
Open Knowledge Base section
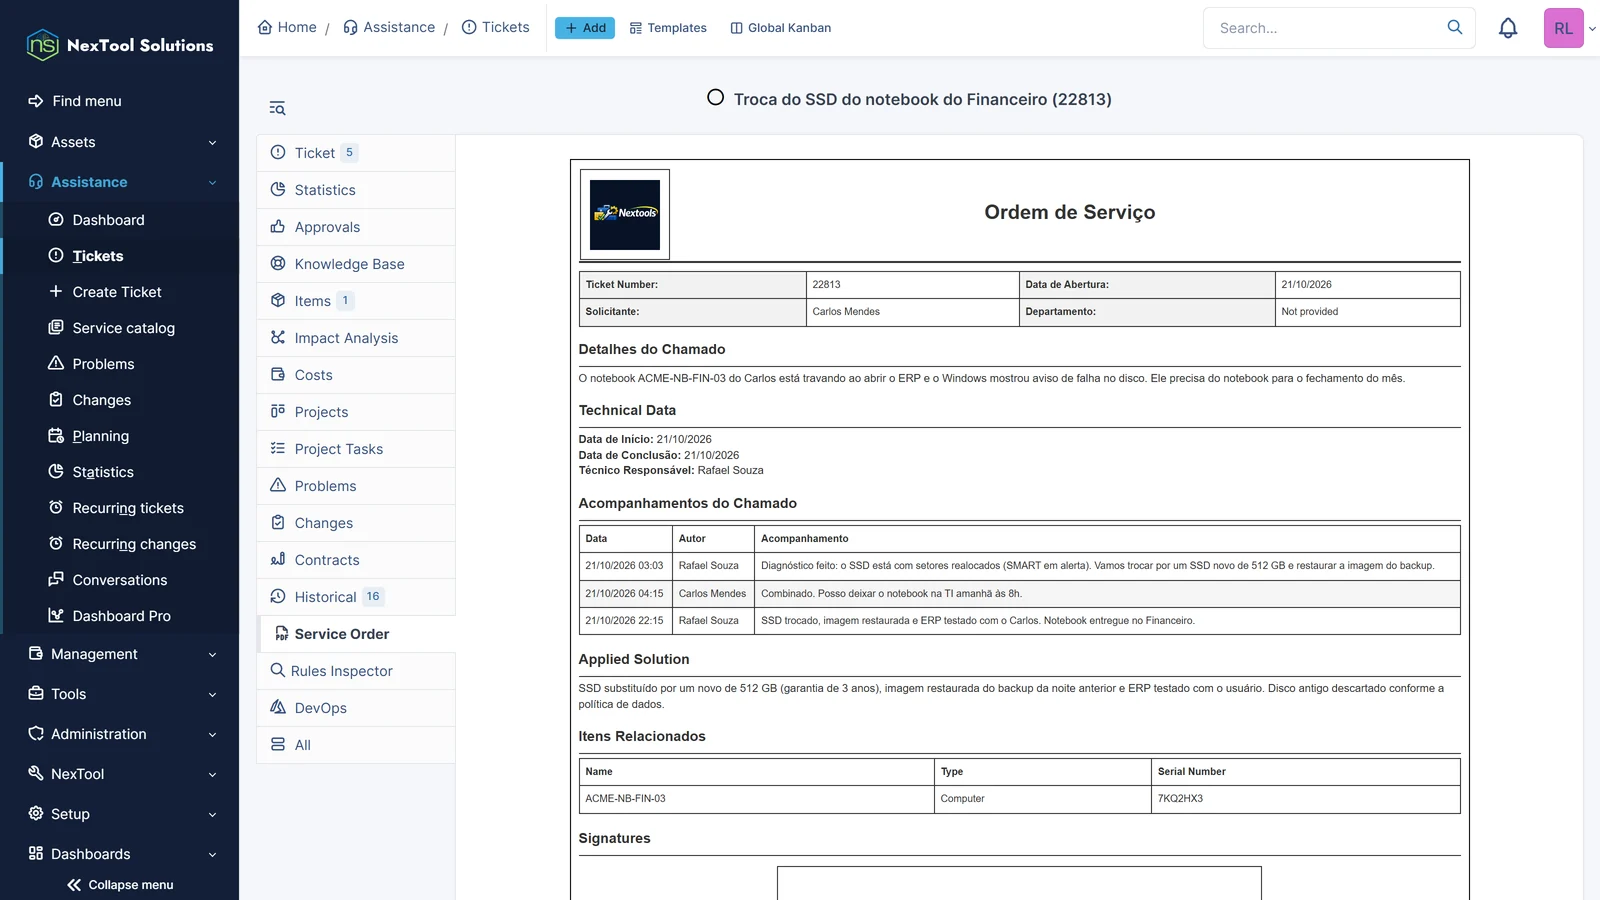pos(356,264)
